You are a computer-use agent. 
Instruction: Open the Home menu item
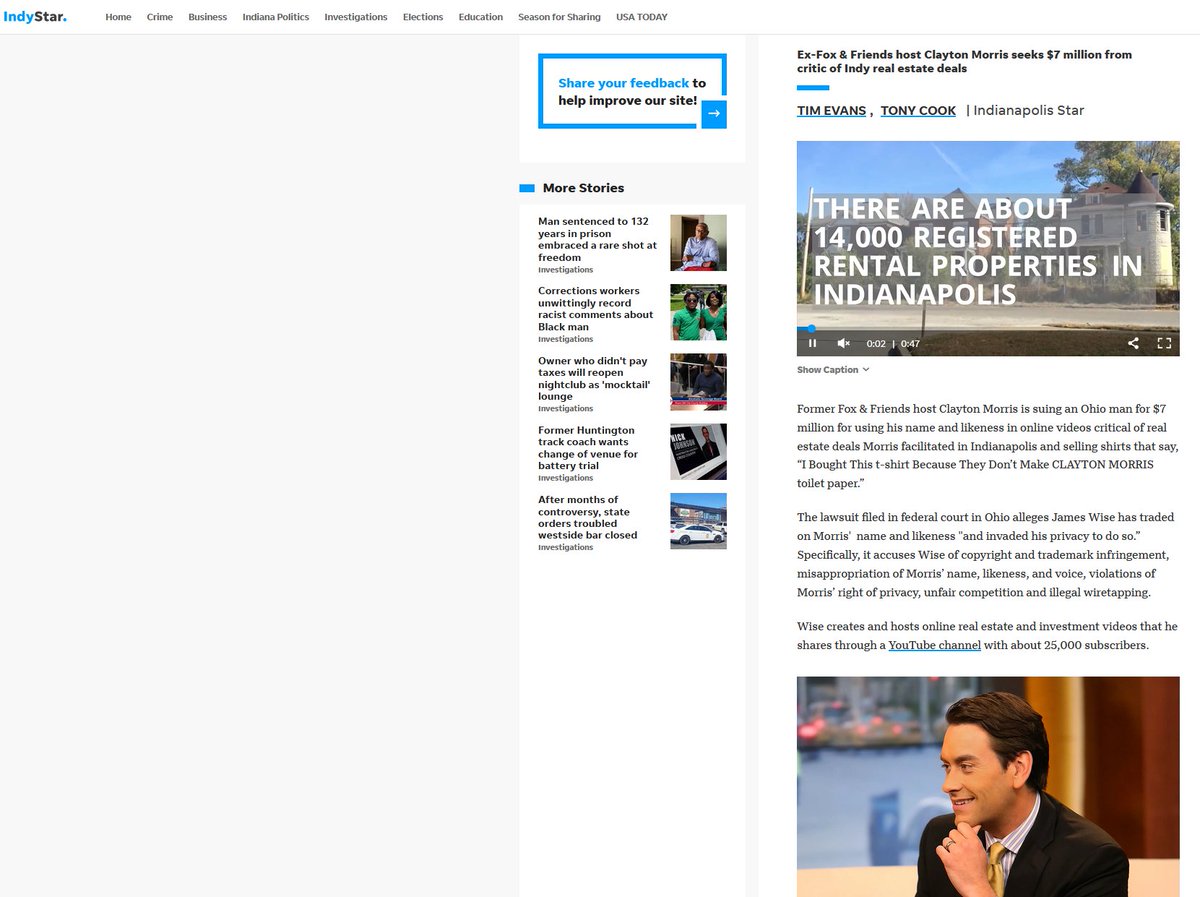pyautogui.click(x=118, y=17)
